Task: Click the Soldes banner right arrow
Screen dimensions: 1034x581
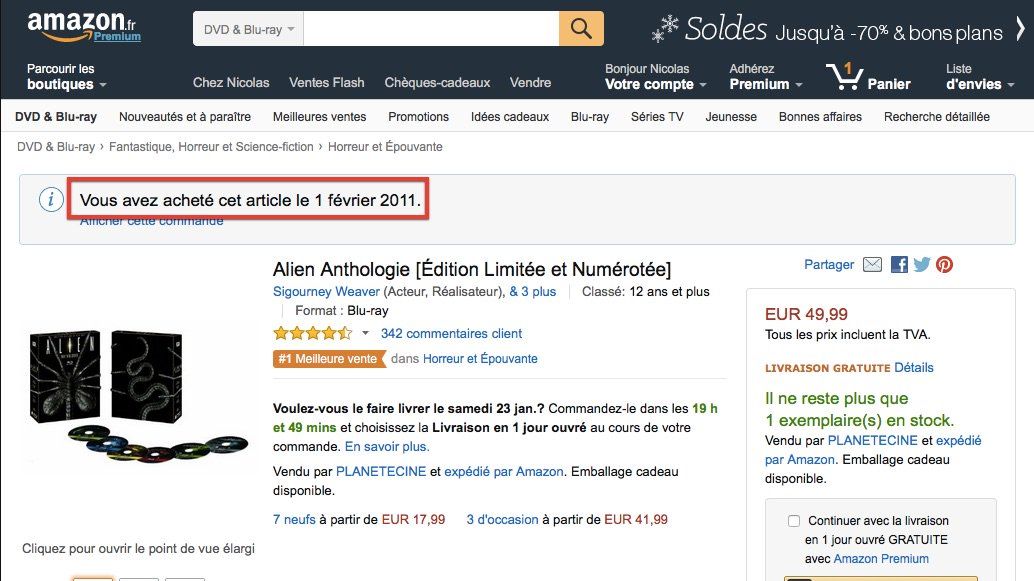Action: pos(1019,29)
